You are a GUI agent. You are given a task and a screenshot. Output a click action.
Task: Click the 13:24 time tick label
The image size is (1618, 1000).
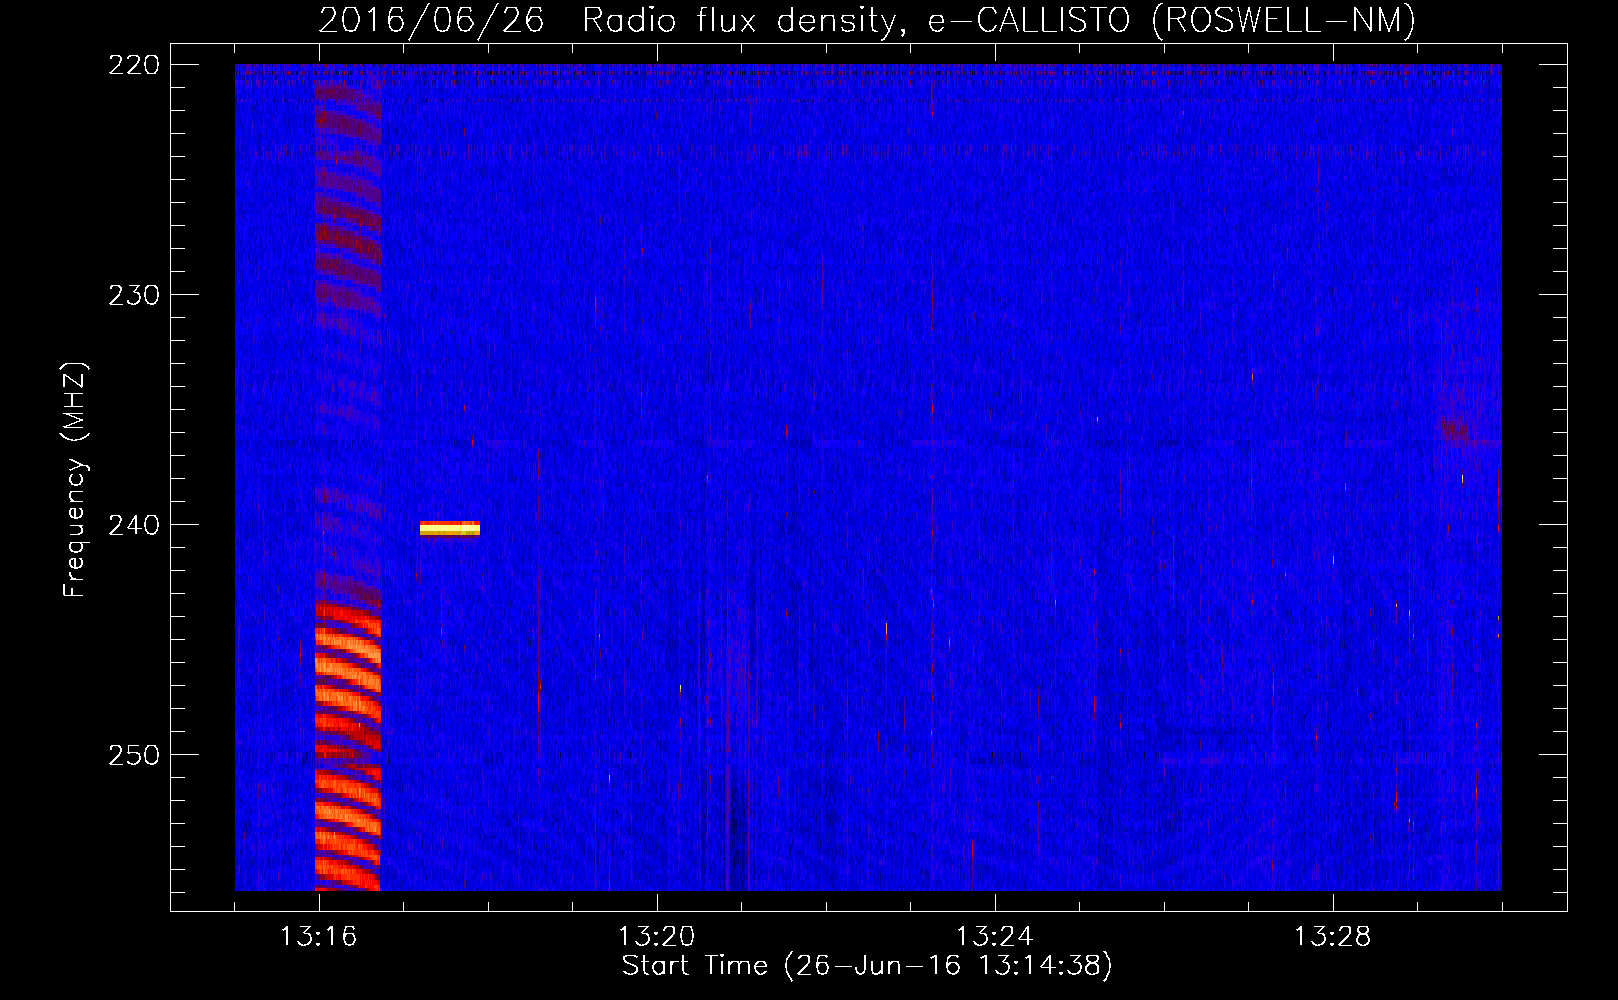(995, 937)
